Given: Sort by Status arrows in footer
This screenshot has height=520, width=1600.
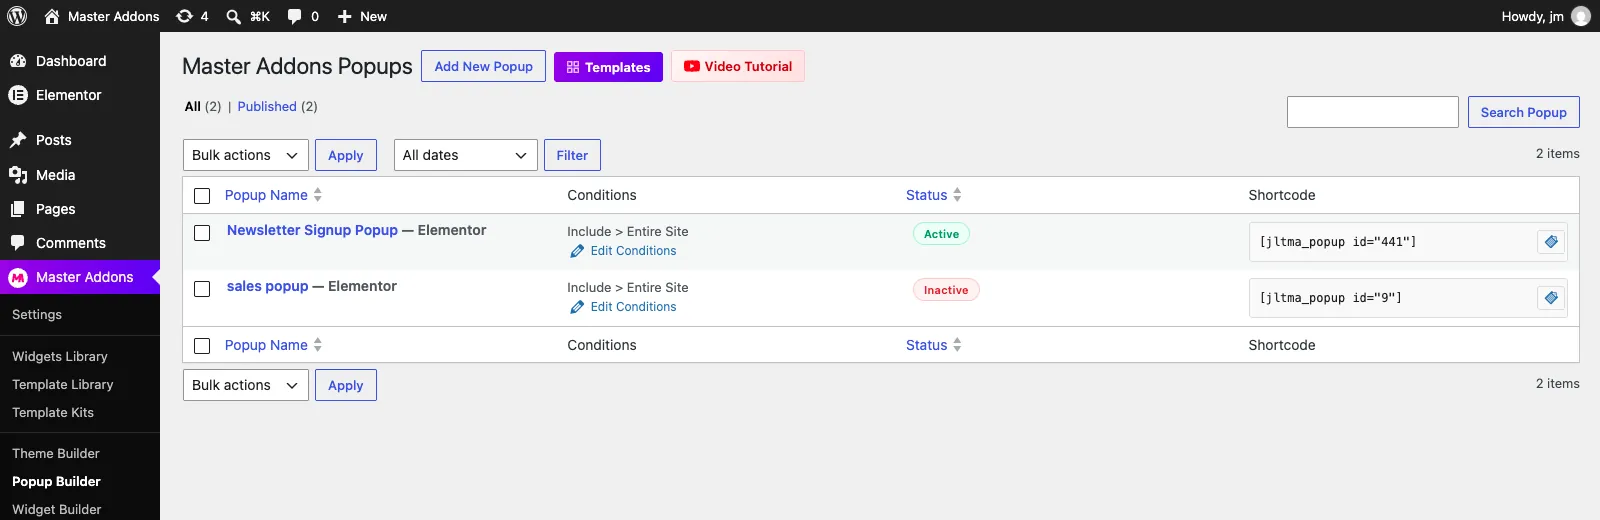Looking at the screenshot, I should [x=957, y=345].
